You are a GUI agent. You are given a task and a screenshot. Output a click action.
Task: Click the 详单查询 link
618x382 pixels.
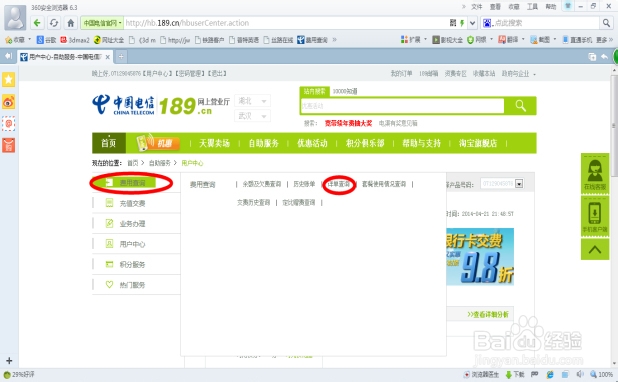(339, 184)
